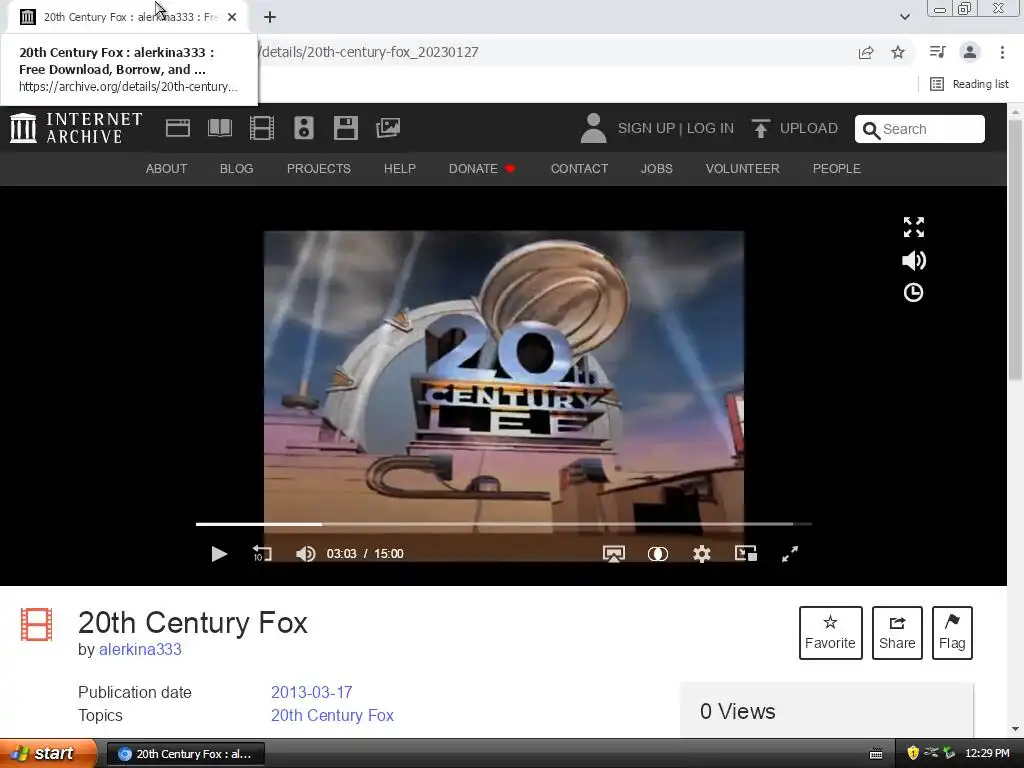Viewport: 1024px width, 768px height.
Task: Click the speaker icon right of player
Action: coord(914,261)
